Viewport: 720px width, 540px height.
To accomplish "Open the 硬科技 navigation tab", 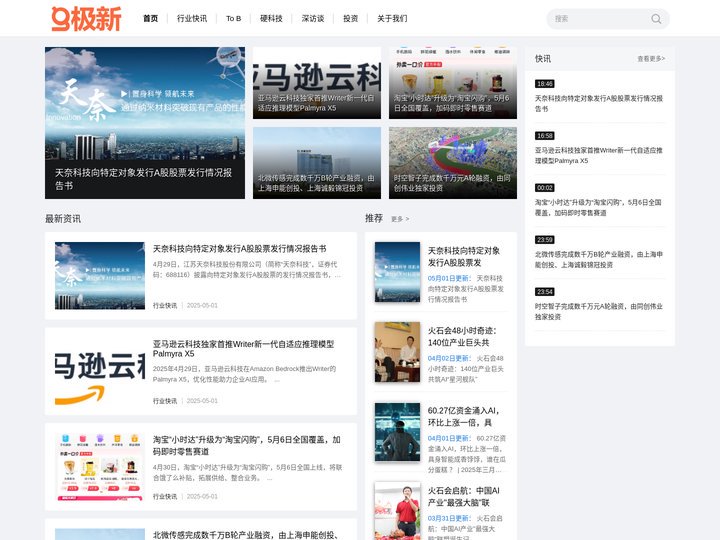I will click(x=271, y=18).
